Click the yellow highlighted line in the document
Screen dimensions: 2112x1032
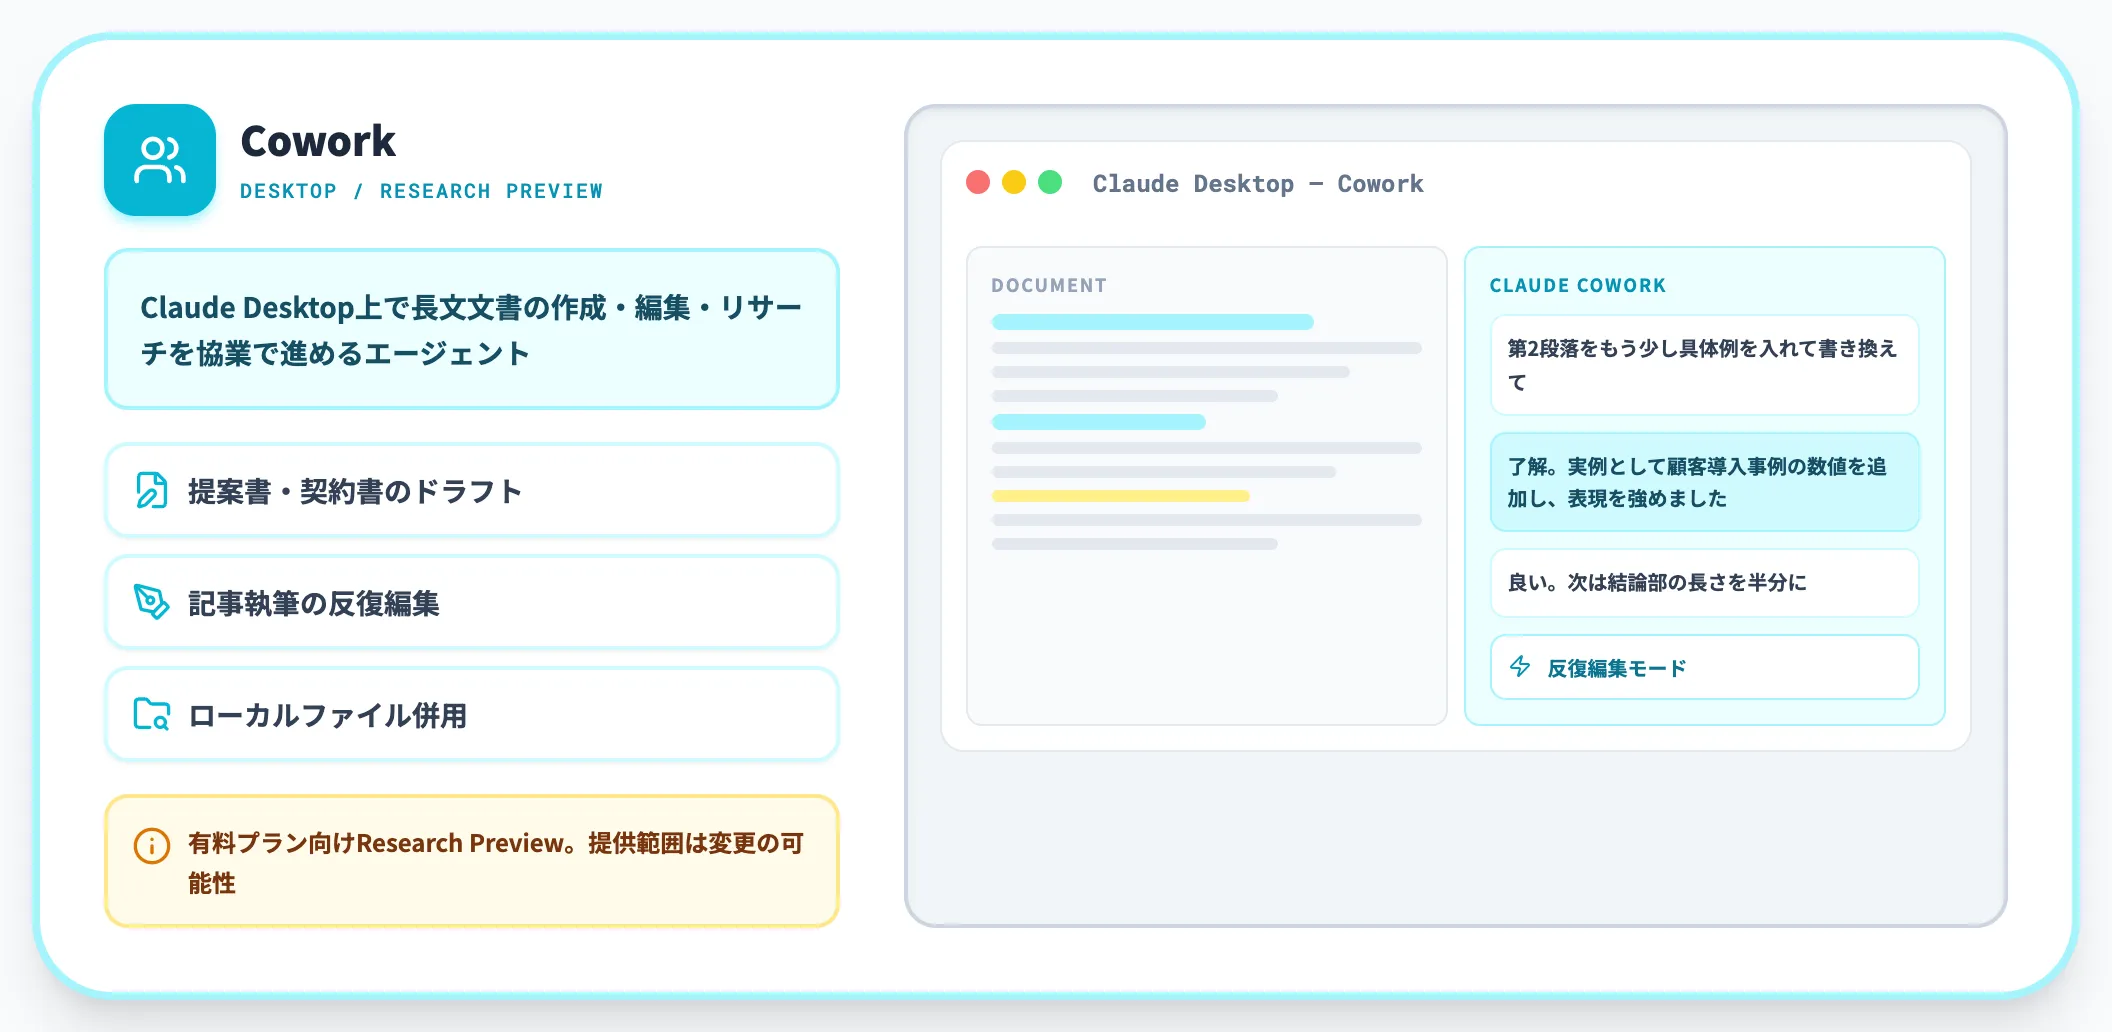click(x=1121, y=496)
